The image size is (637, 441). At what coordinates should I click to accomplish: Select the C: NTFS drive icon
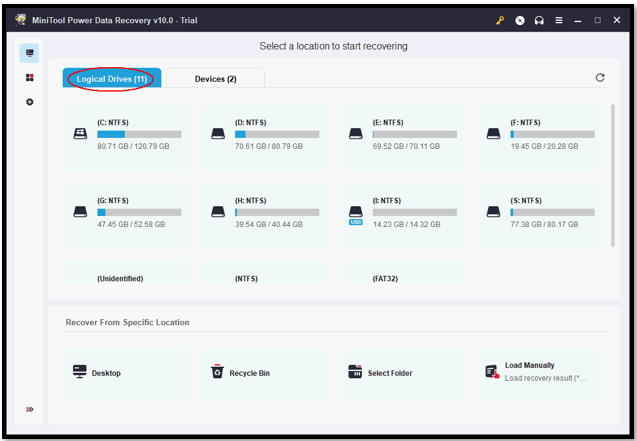pyautogui.click(x=80, y=134)
